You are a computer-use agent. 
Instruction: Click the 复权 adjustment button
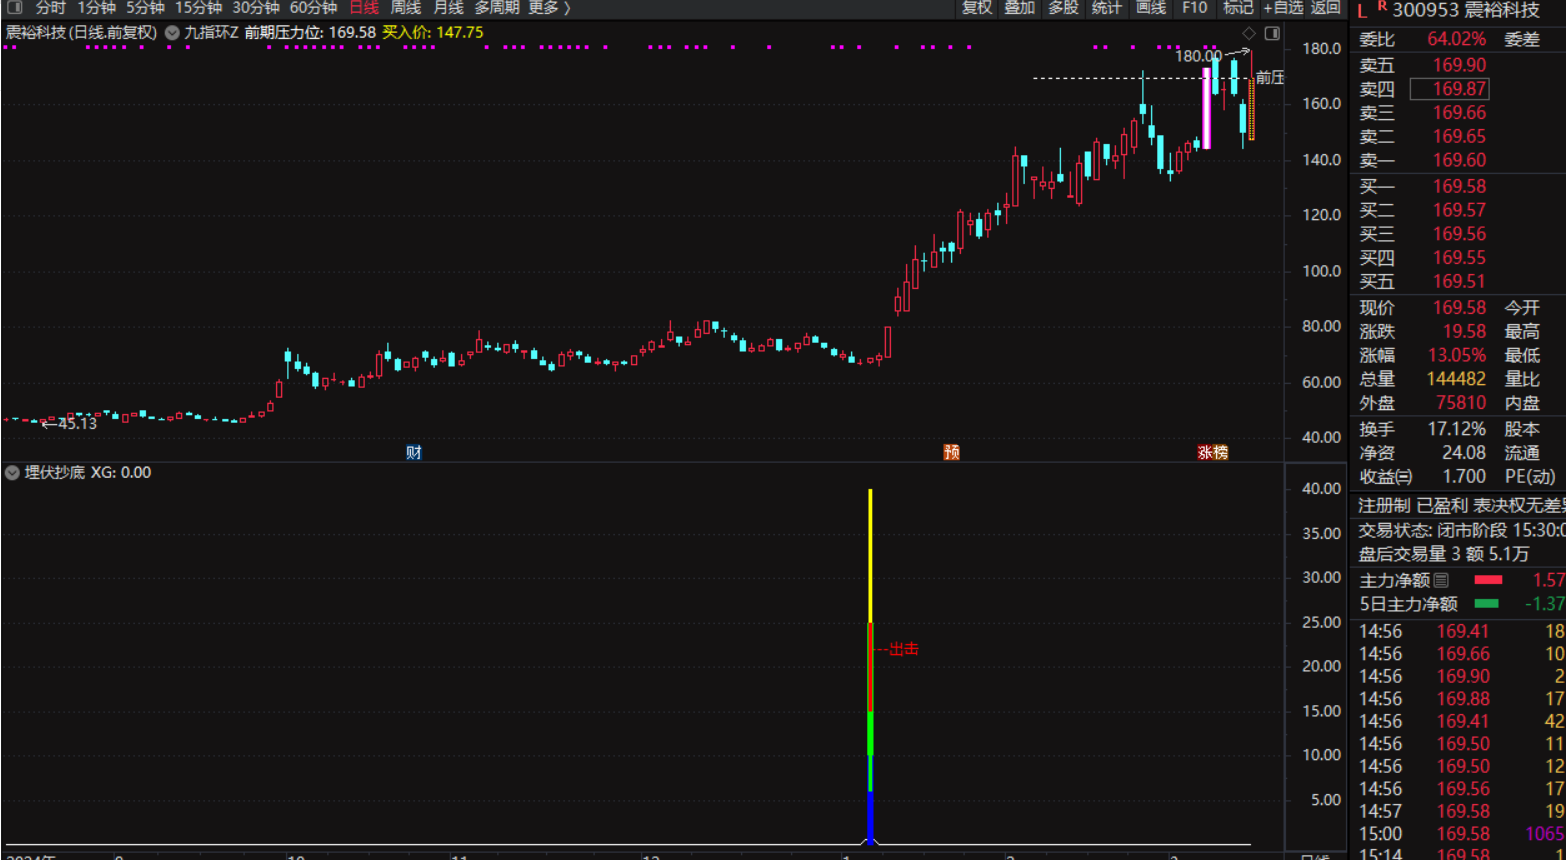point(976,8)
